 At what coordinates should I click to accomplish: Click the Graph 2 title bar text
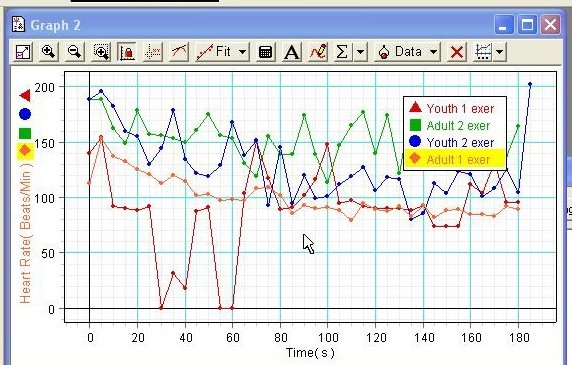point(55,25)
